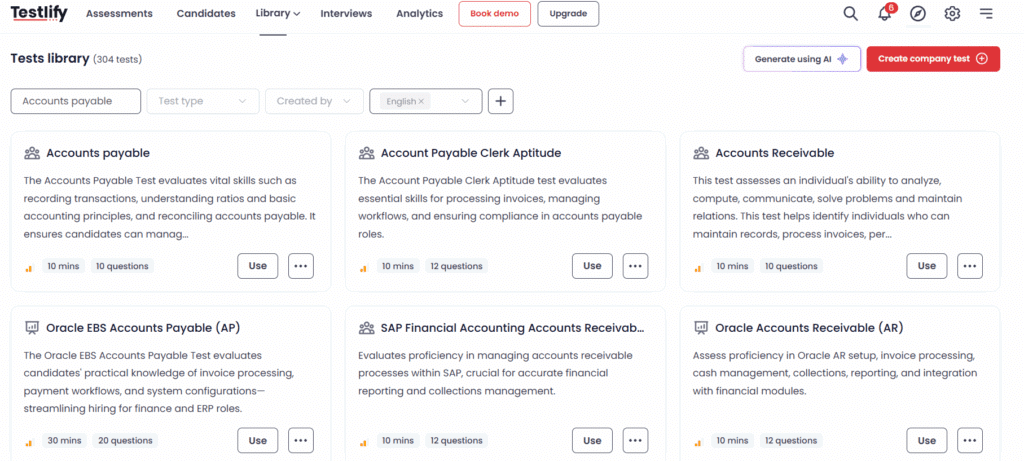
Task: Open three-dots menu on Oracle Accounts Receivable card
Action: tap(970, 441)
